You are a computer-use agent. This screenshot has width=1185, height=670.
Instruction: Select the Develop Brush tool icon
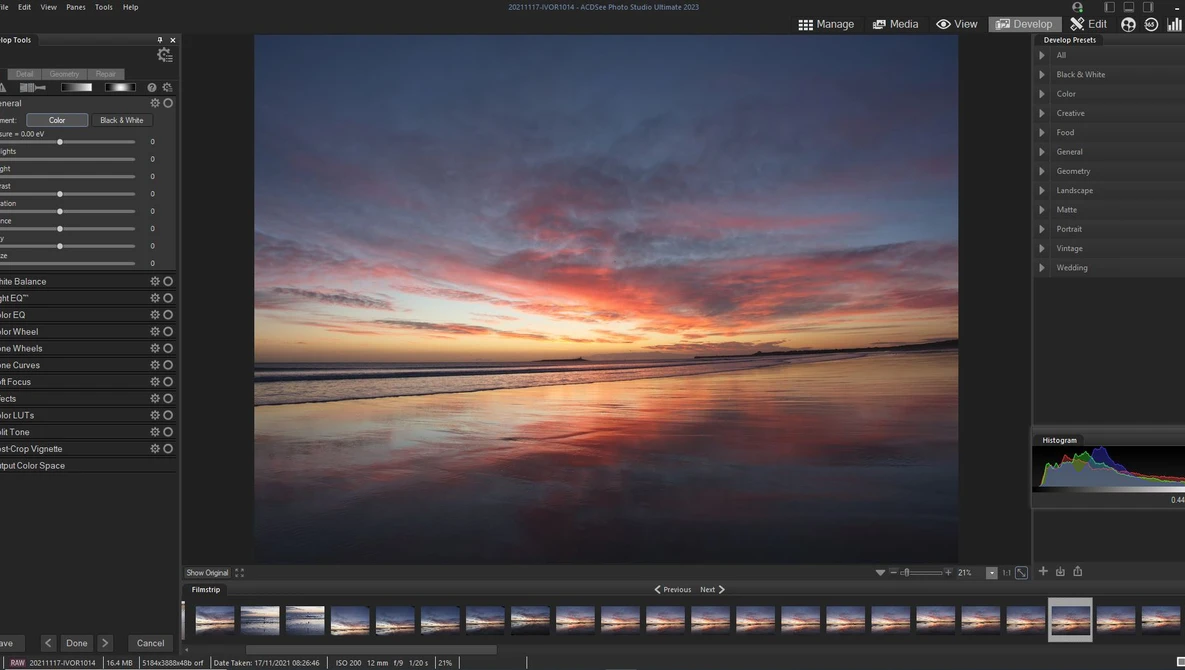[x=32, y=88]
